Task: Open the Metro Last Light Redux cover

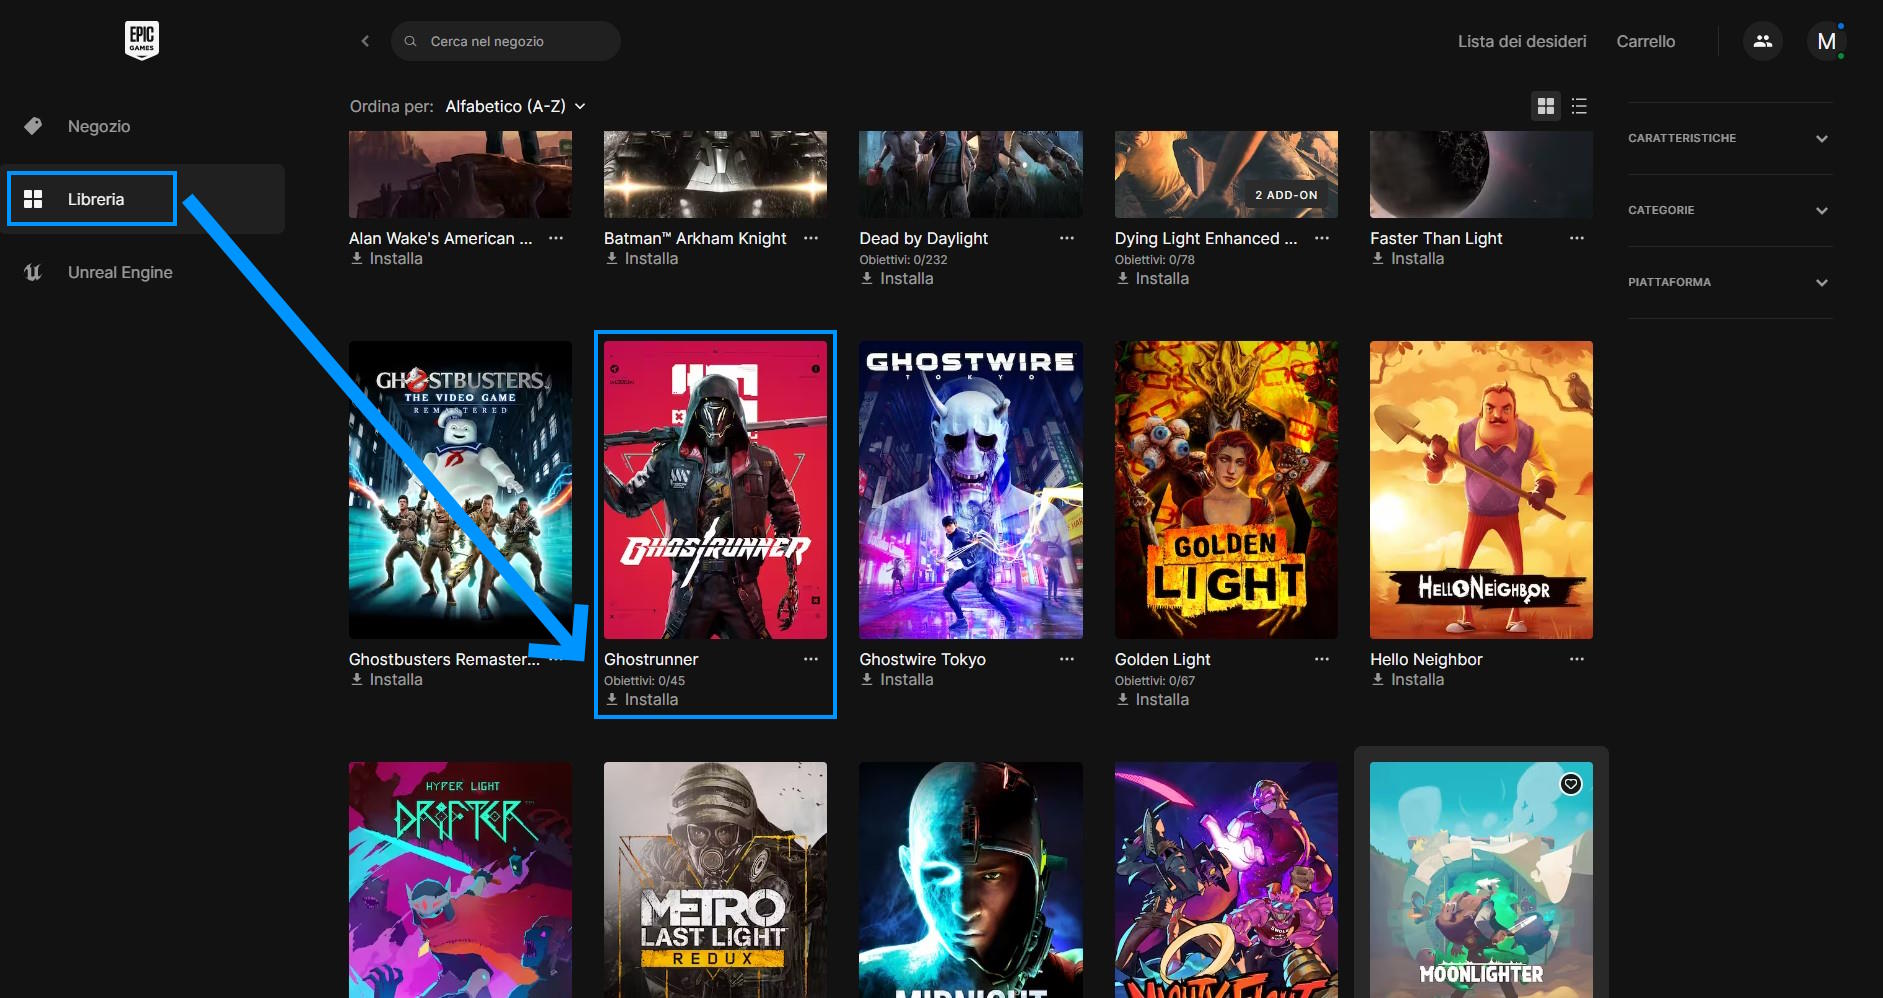Action: pos(715,880)
